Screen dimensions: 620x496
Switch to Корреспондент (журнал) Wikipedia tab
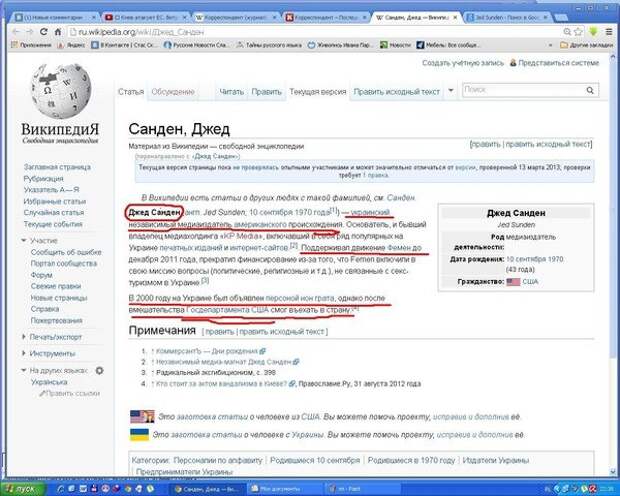click(x=236, y=18)
